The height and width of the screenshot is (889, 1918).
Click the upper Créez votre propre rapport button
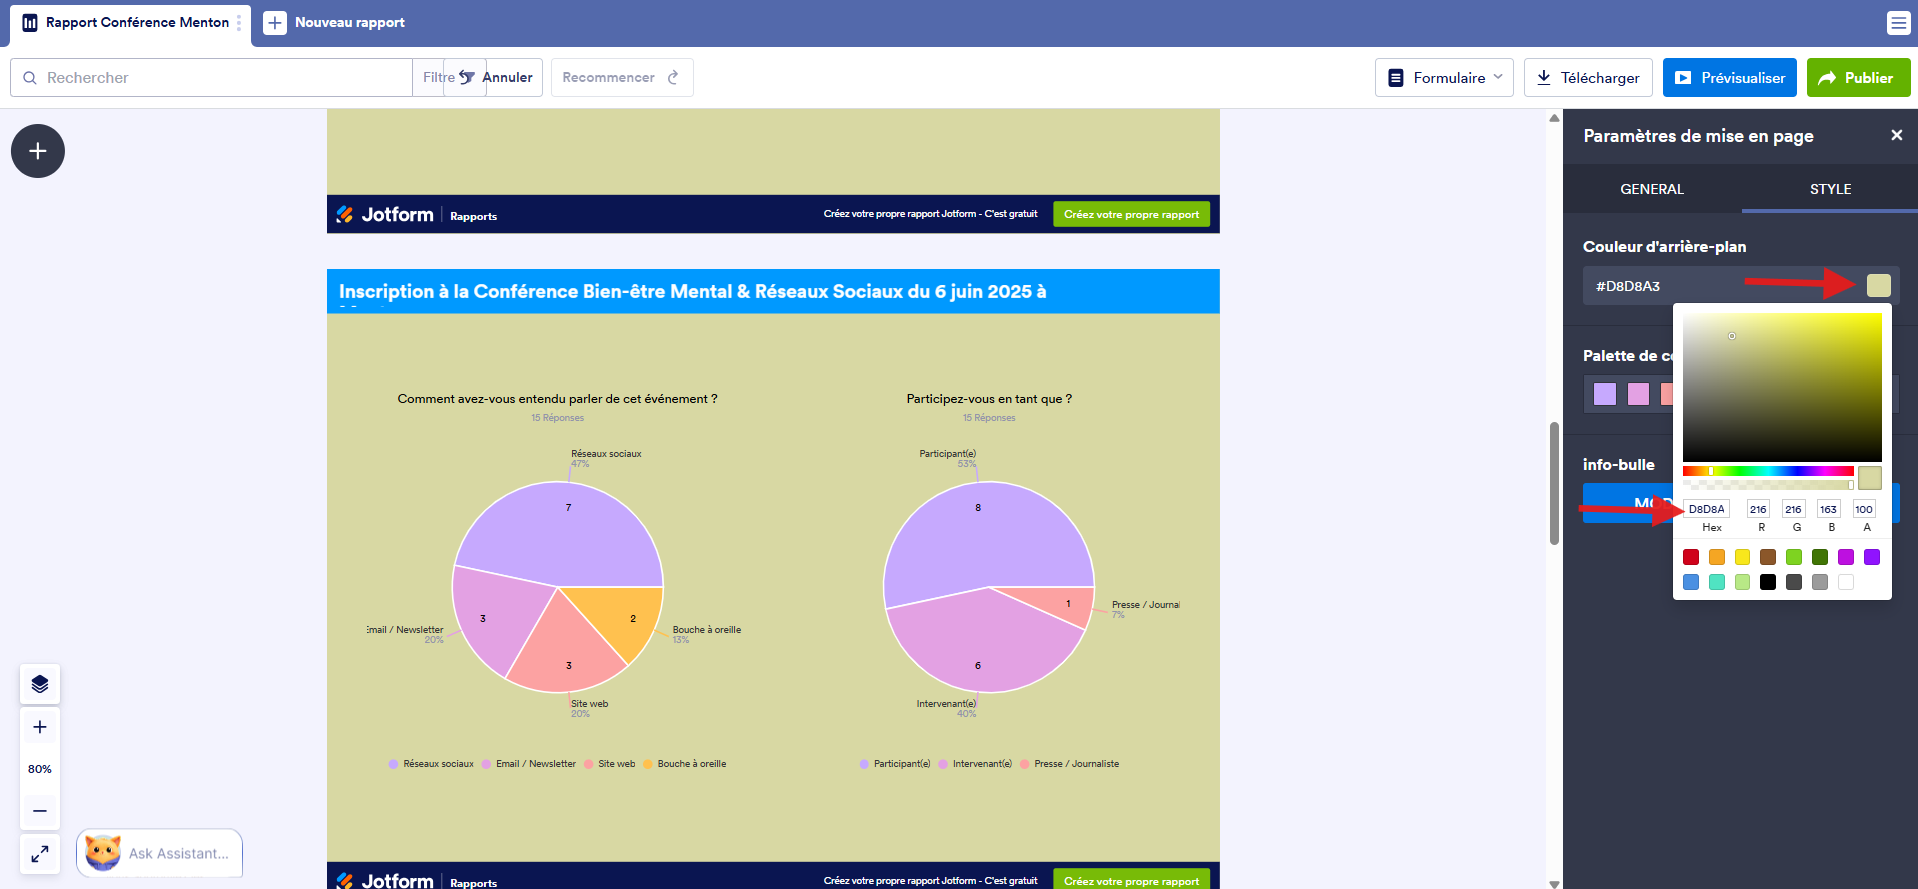click(x=1131, y=214)
